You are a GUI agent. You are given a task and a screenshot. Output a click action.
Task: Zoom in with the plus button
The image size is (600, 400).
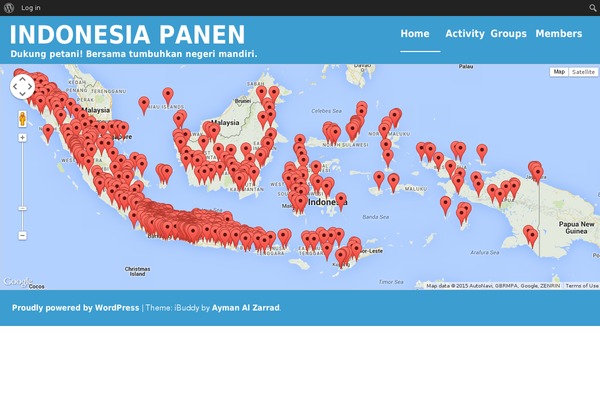[x=23, y=137]
